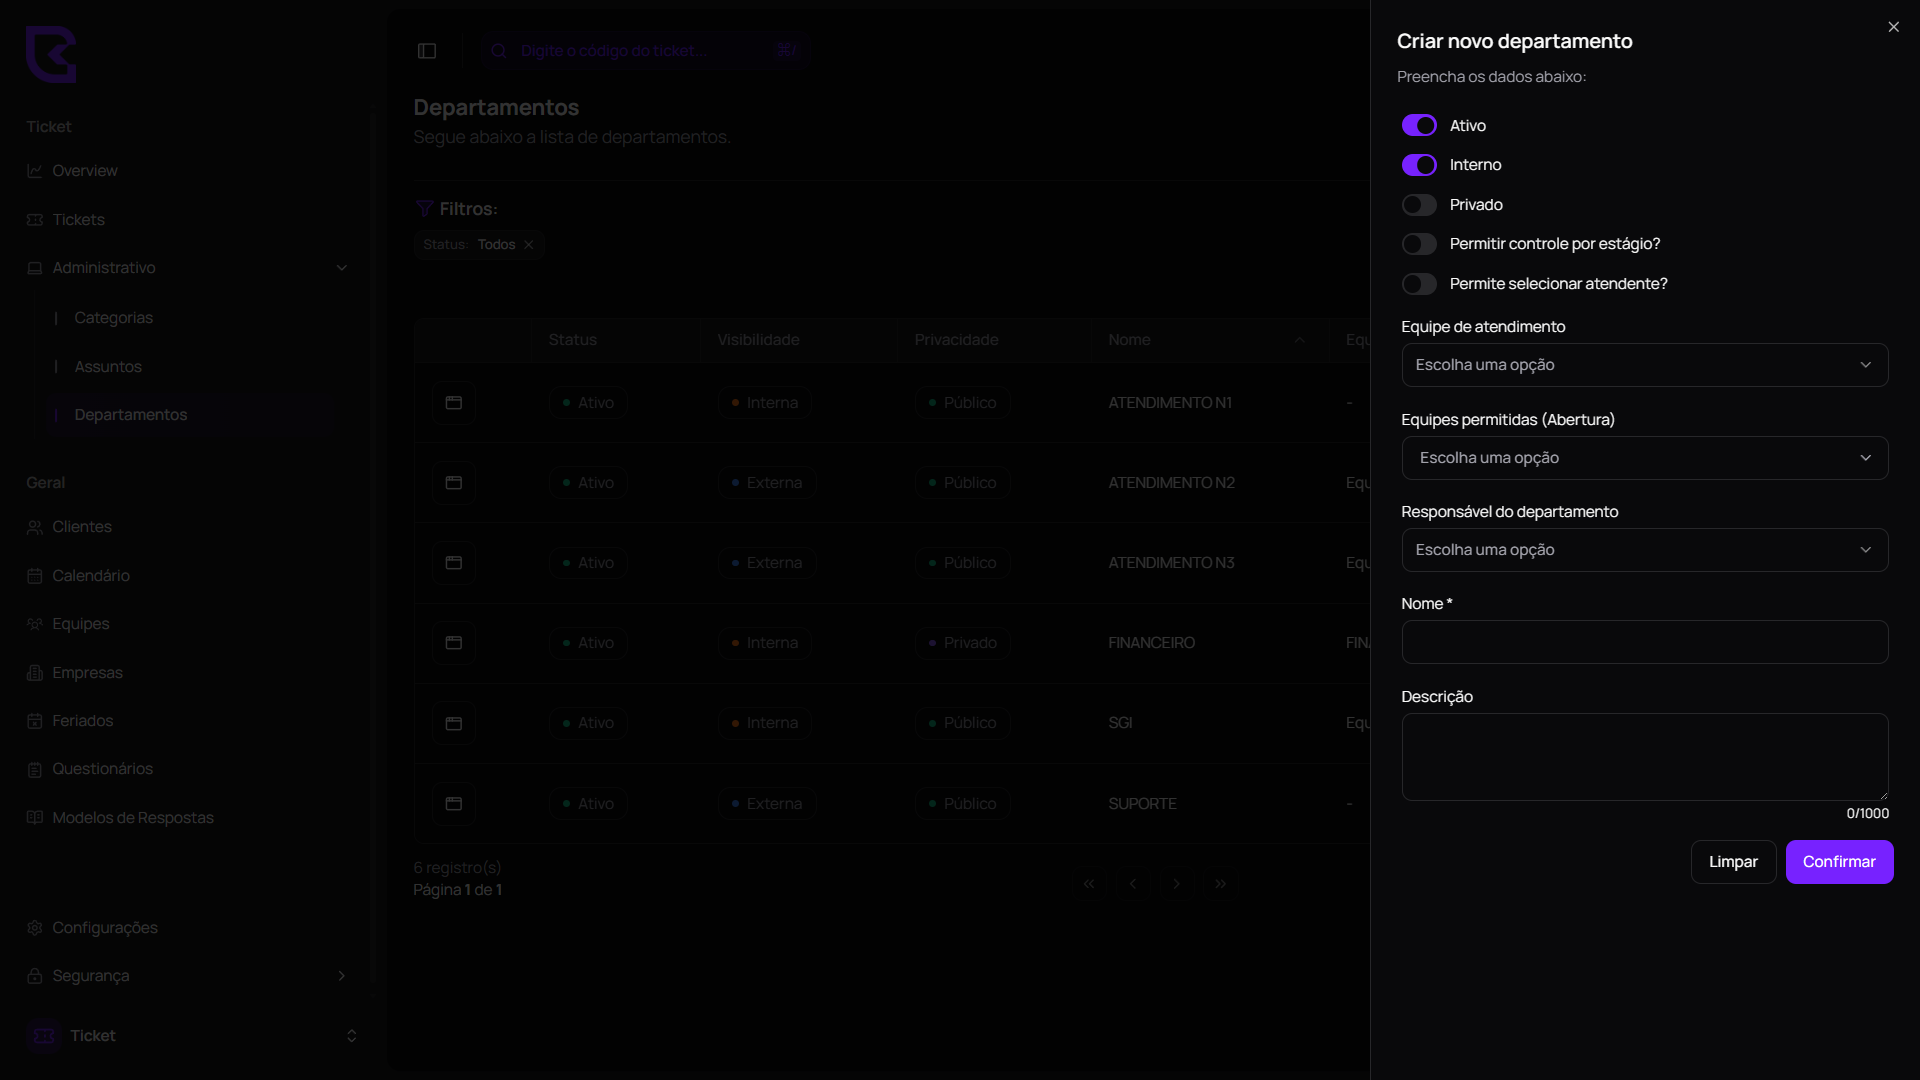Jump to the last page arrow
Screen dimensions: 1920x1080
tap(1220, 884)
